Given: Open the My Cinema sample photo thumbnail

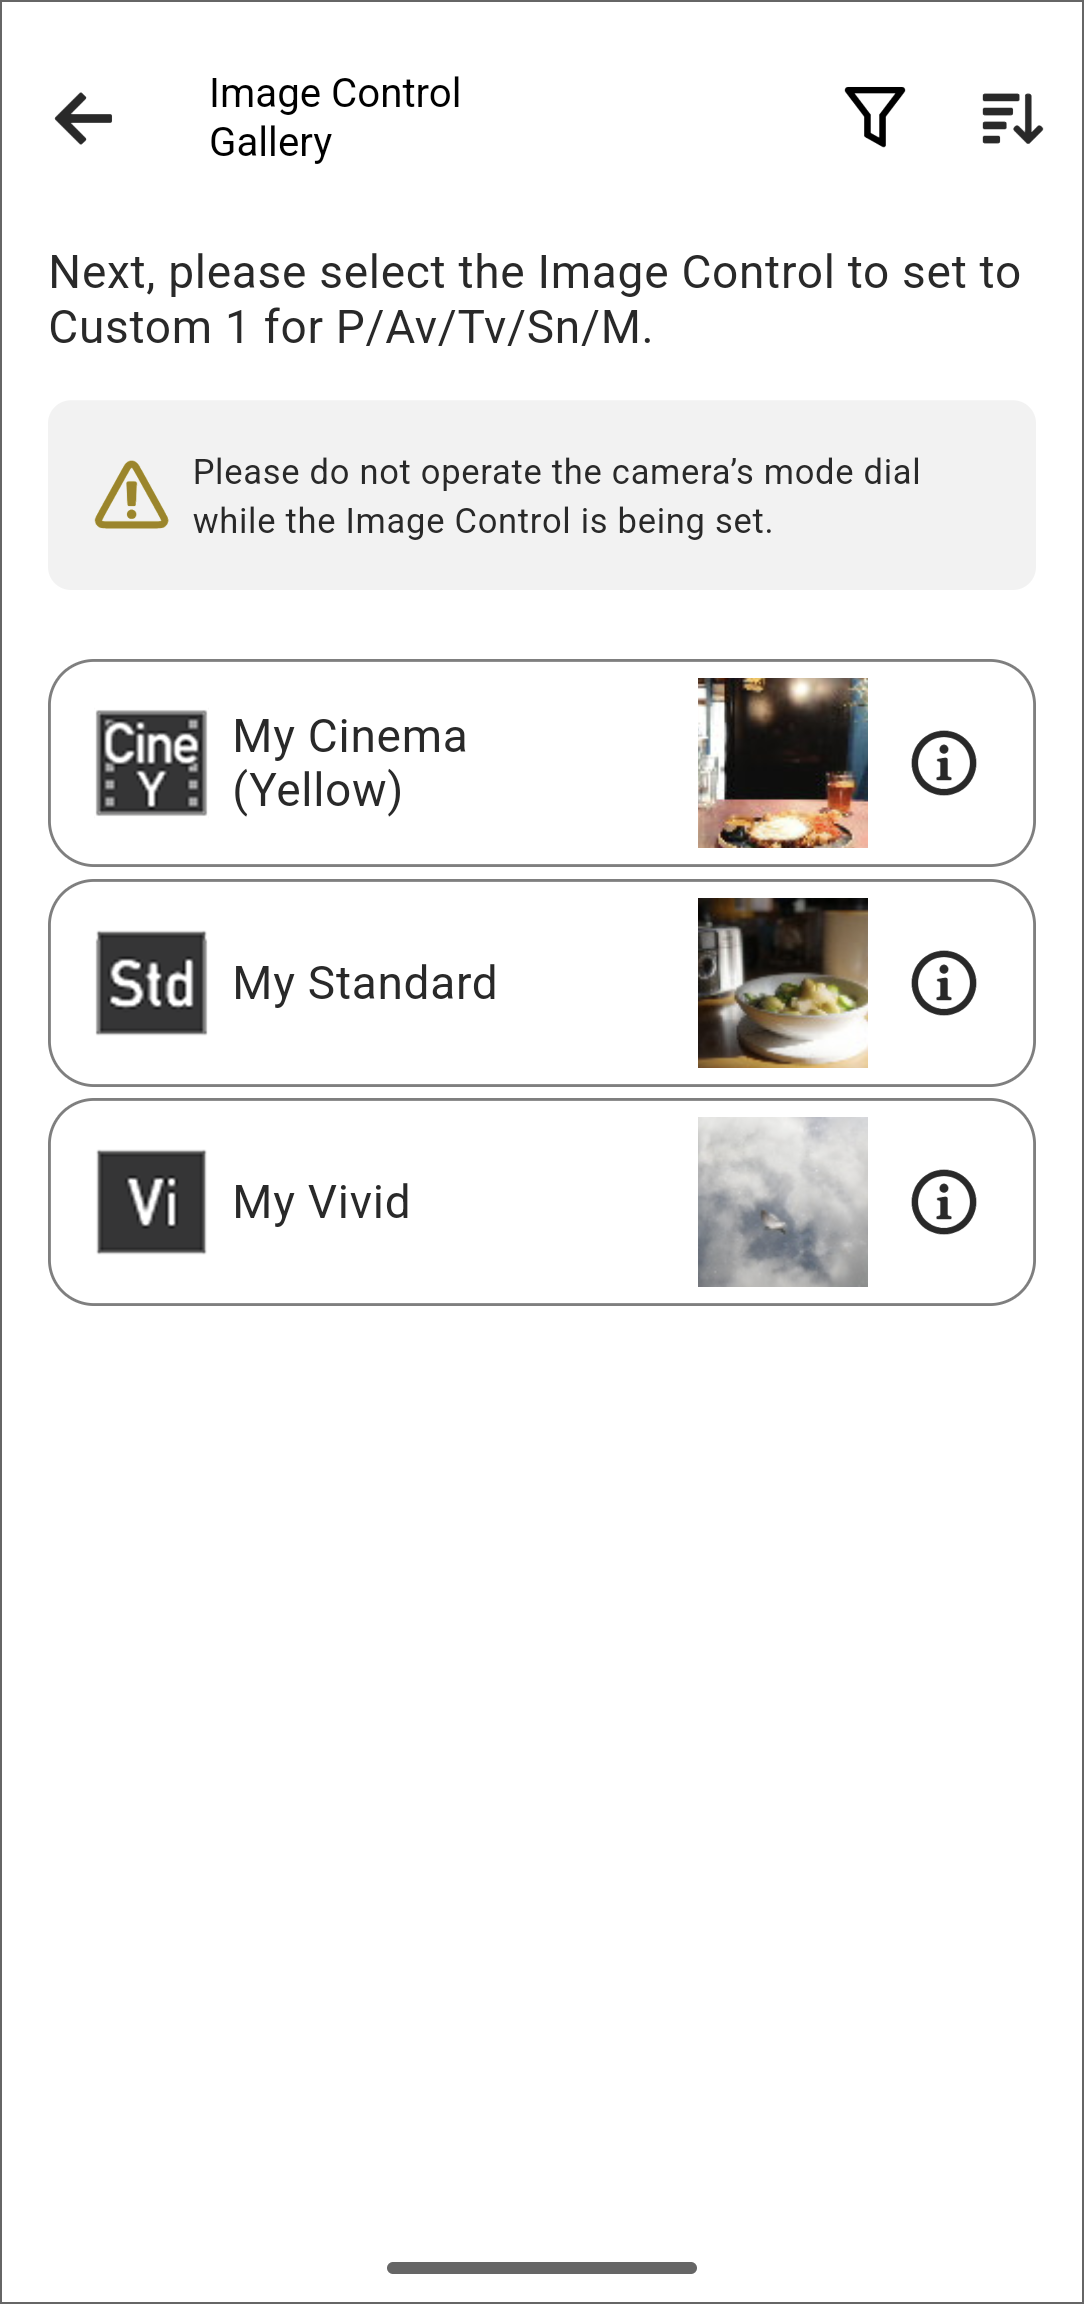Looking at the screenshot, I should [783, 763].
